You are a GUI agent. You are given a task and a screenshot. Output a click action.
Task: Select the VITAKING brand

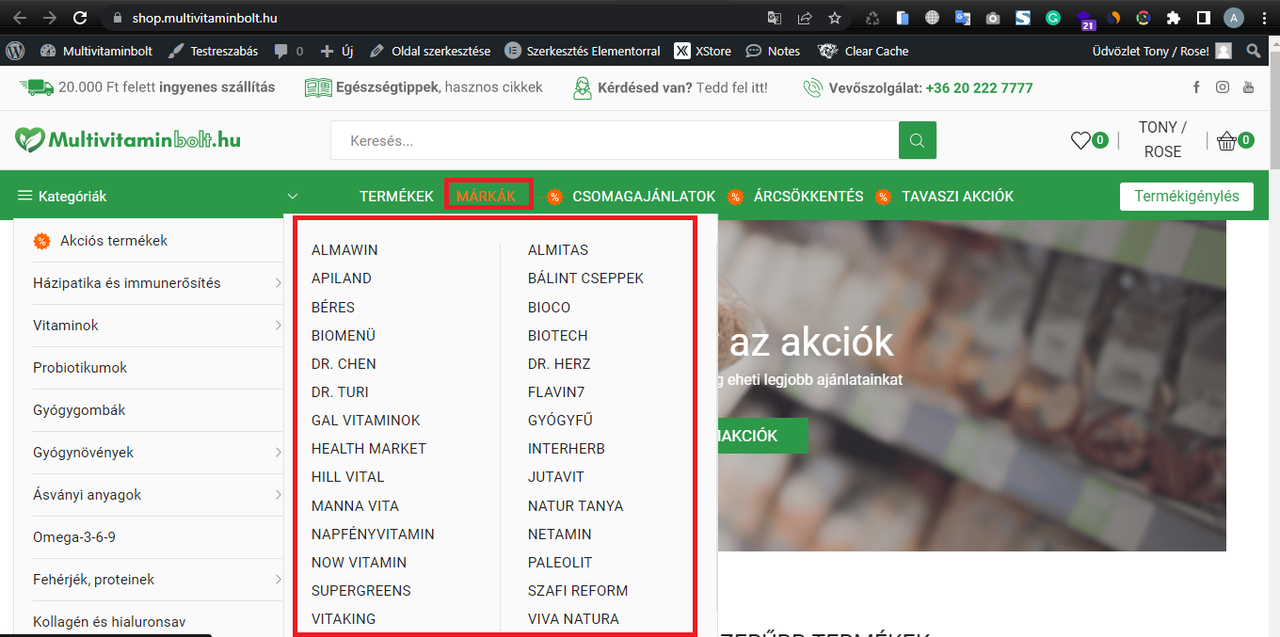coord(343,619)
